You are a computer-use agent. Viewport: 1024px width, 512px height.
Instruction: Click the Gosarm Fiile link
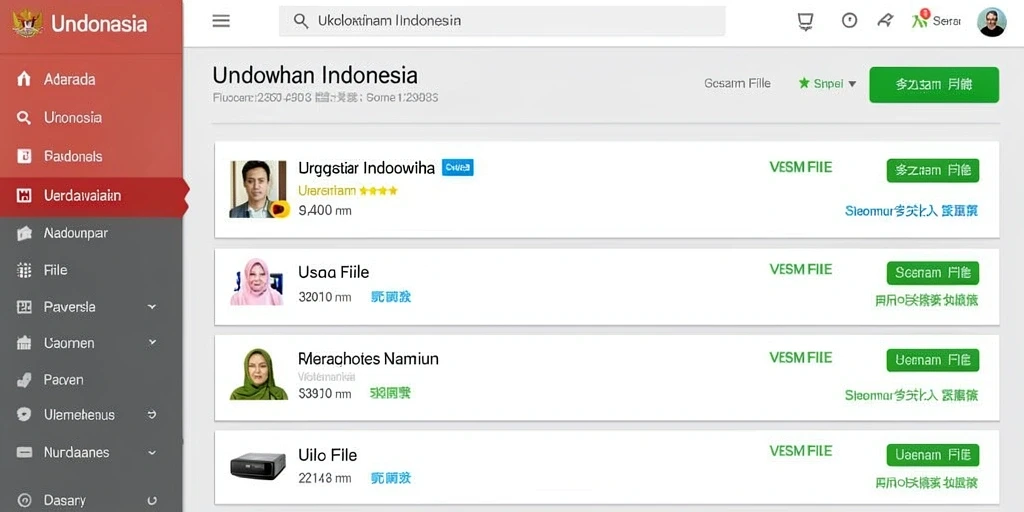[737, 84]
